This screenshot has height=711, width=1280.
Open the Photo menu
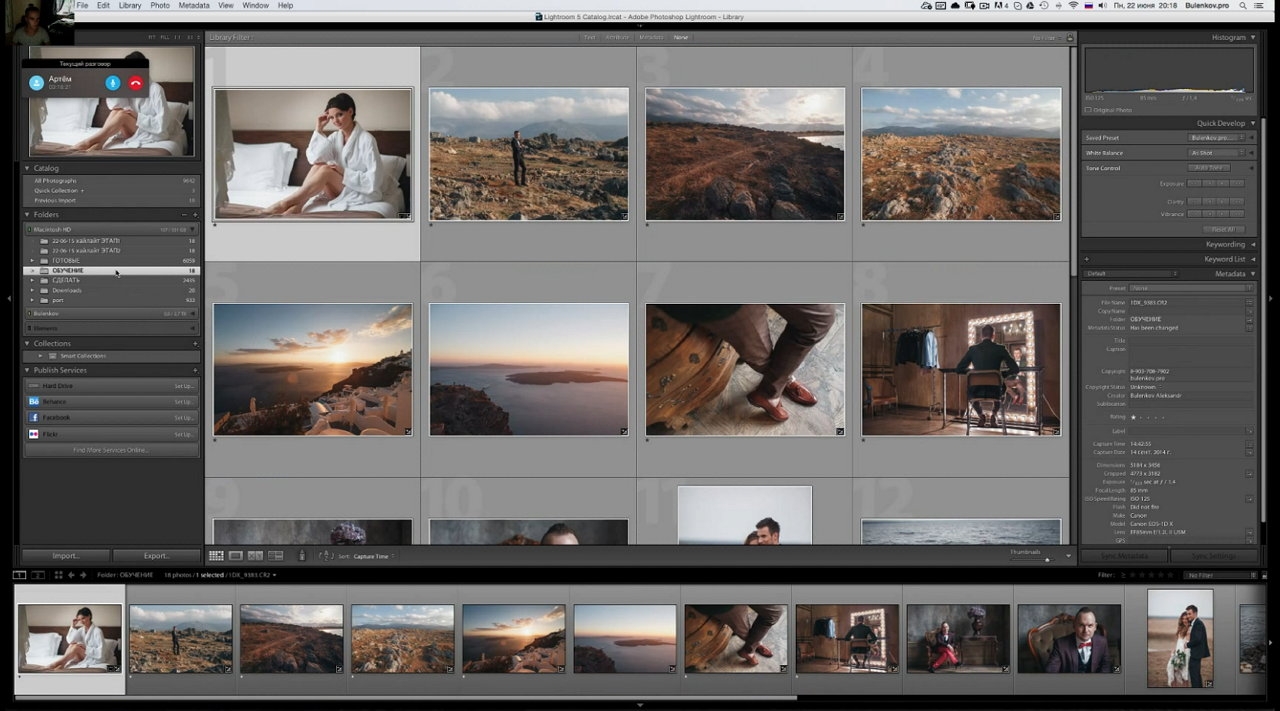(160, 5)
